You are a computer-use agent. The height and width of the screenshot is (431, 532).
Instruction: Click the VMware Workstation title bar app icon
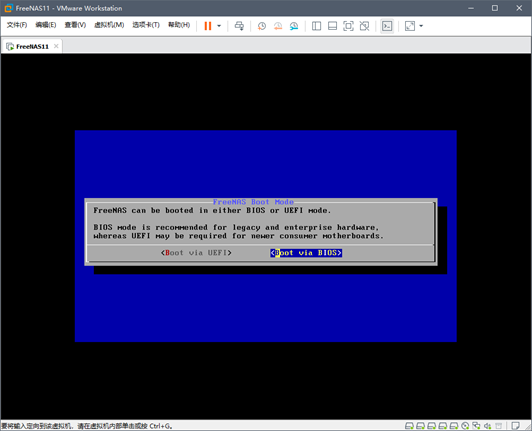(9, 8)
